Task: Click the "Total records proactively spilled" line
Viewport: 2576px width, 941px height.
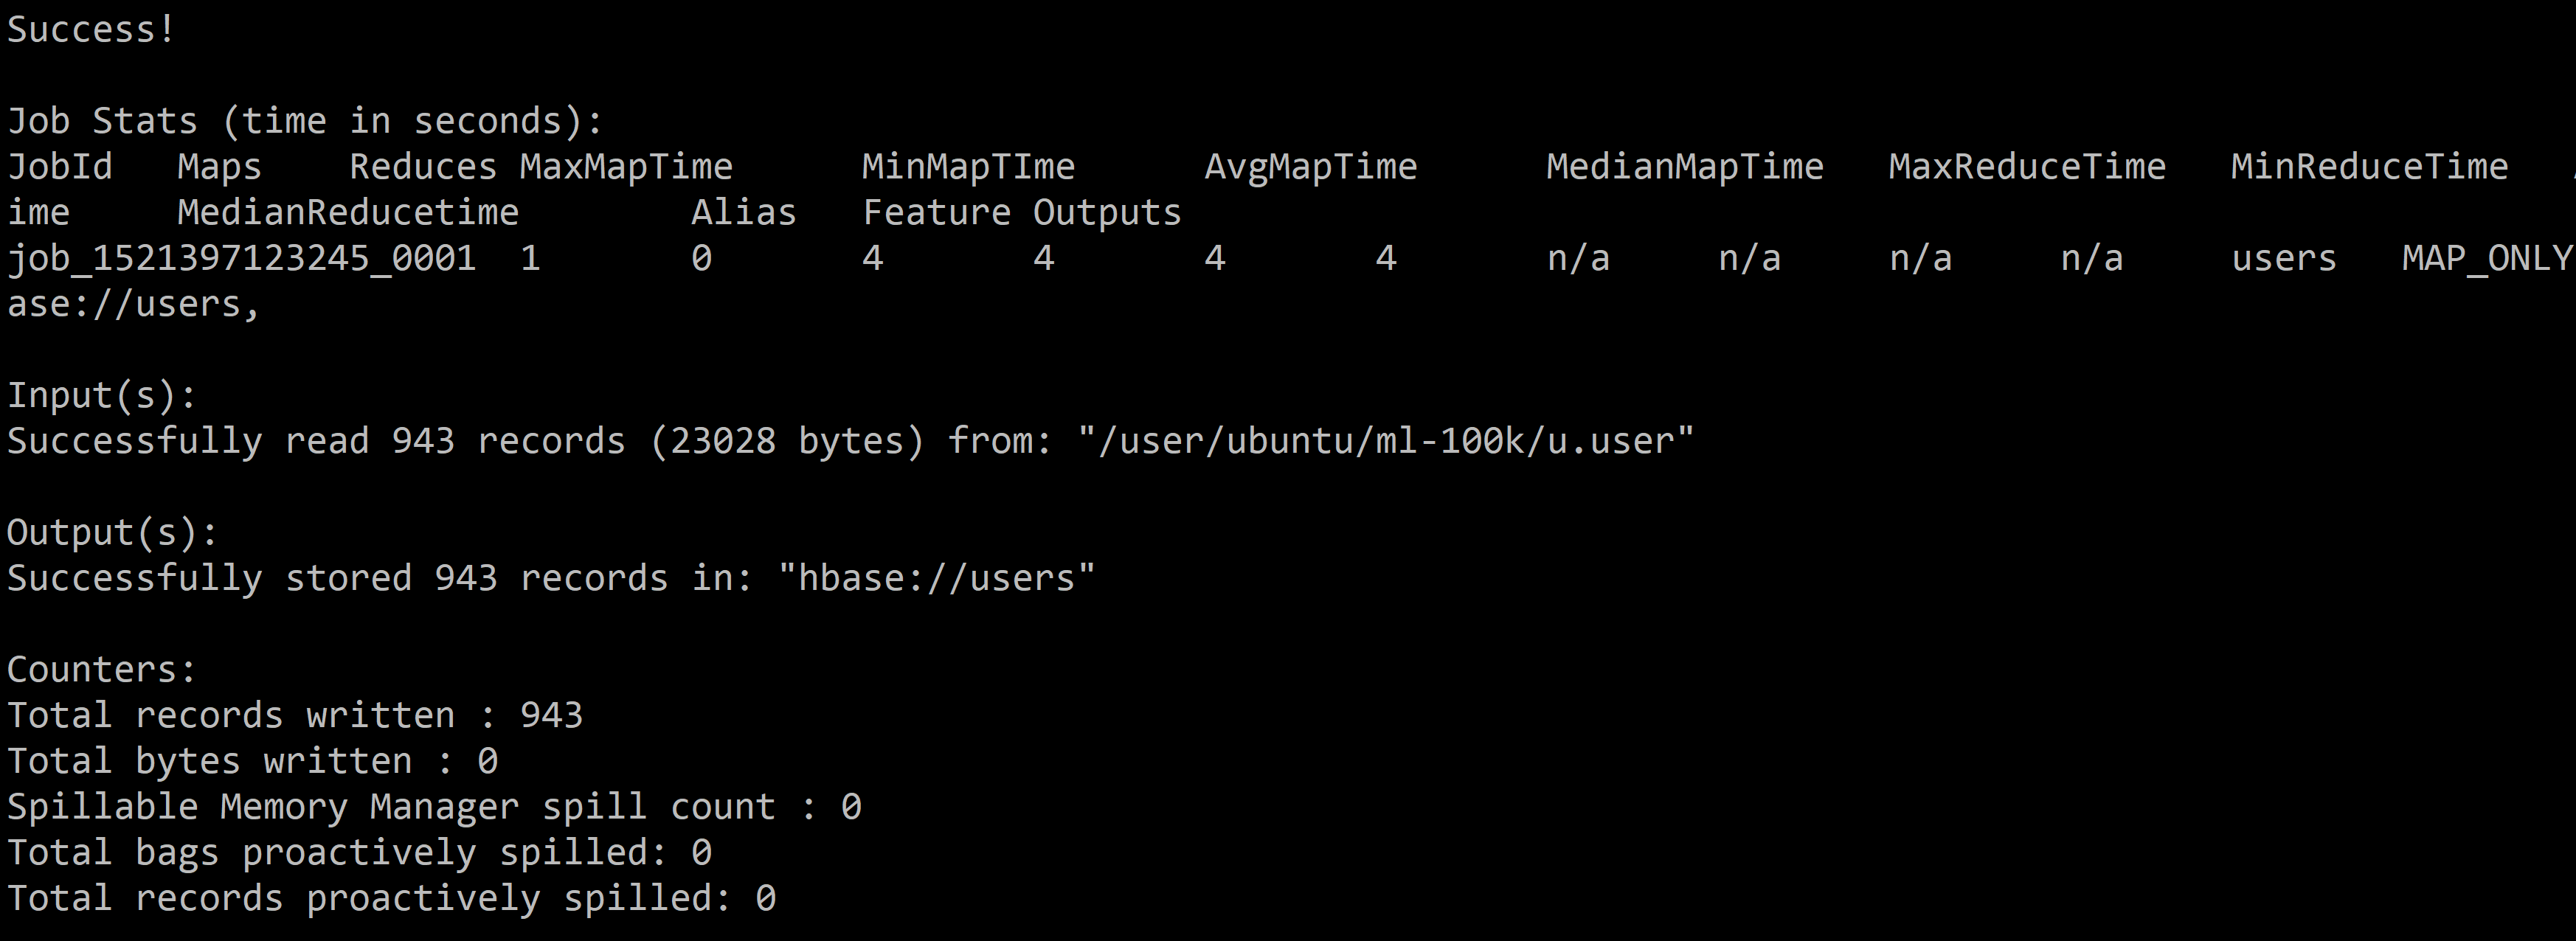Action: point(391,899)
